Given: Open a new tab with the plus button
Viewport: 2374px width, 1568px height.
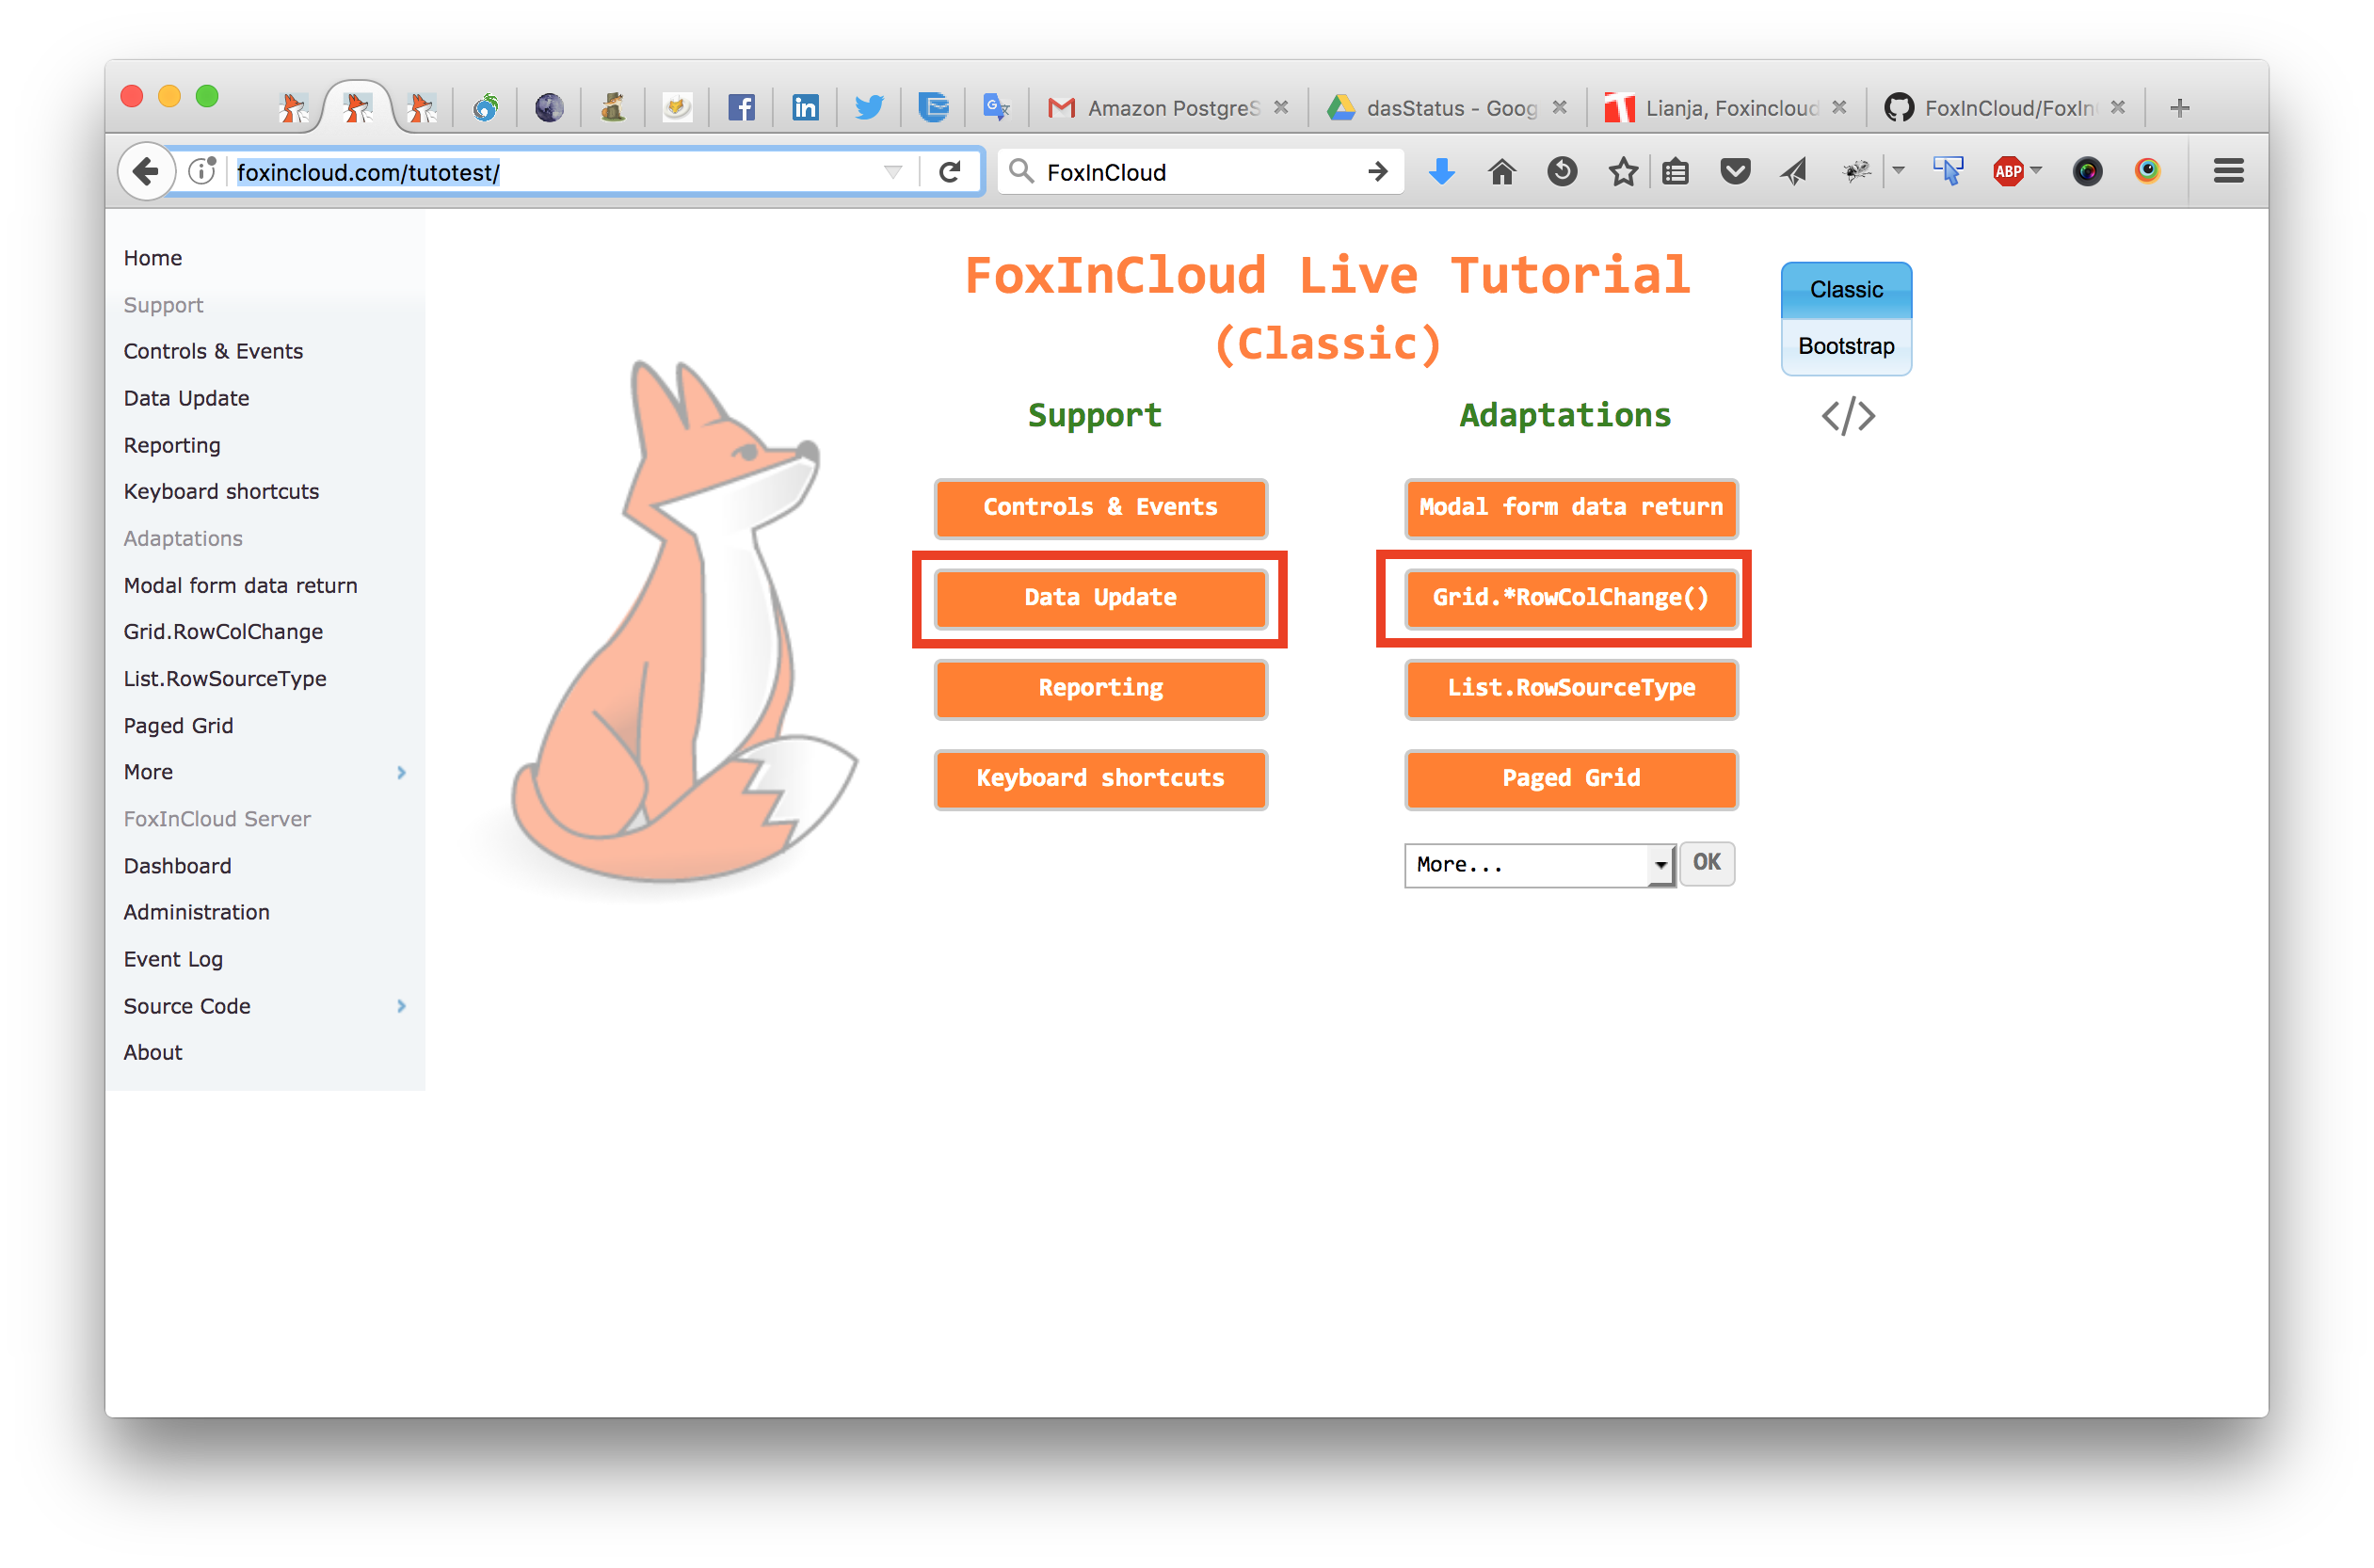Looking at the screenshot, I should pyautogui.click(x=2180, y=107).
